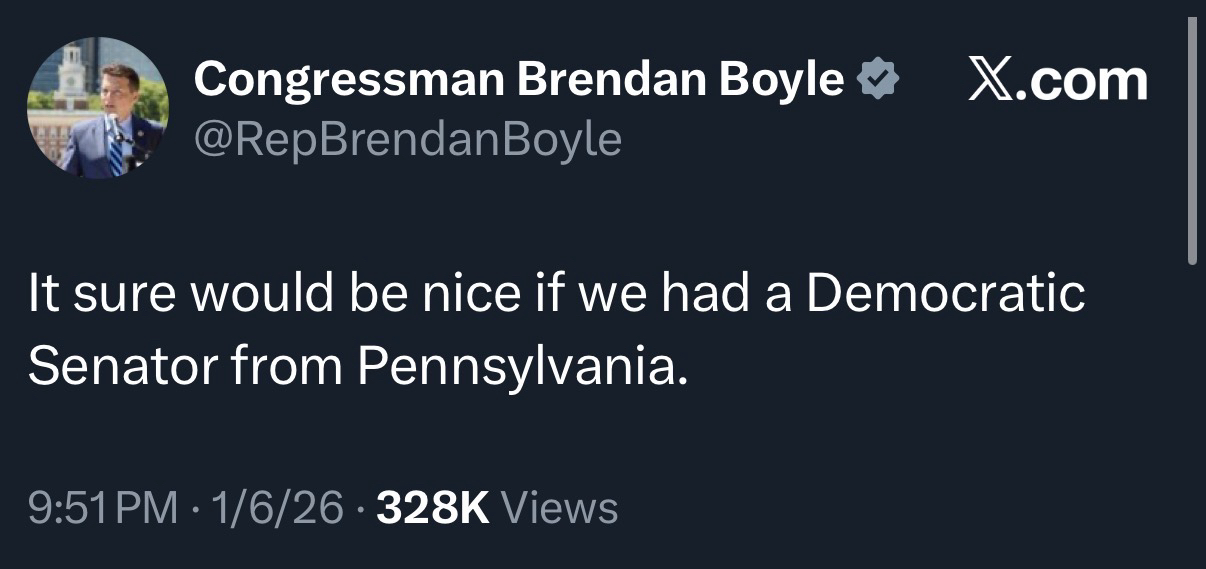Click the "Views" label
1206x569 pixels.
coord(559,508)
